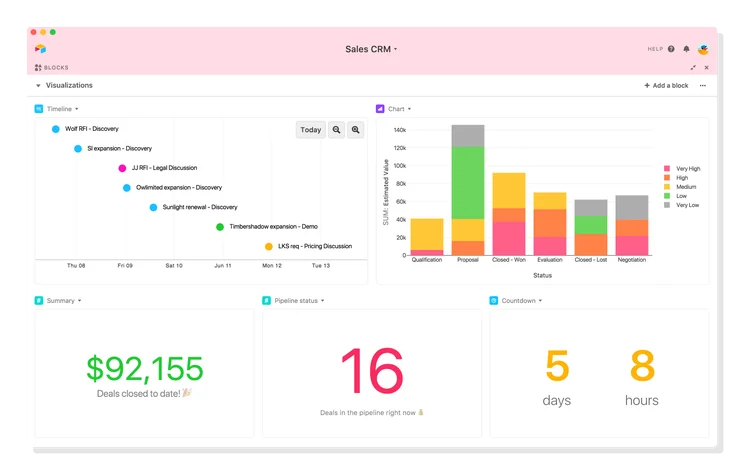Click the Status axis title
This screenshot has height=474, width=744.
542,276
